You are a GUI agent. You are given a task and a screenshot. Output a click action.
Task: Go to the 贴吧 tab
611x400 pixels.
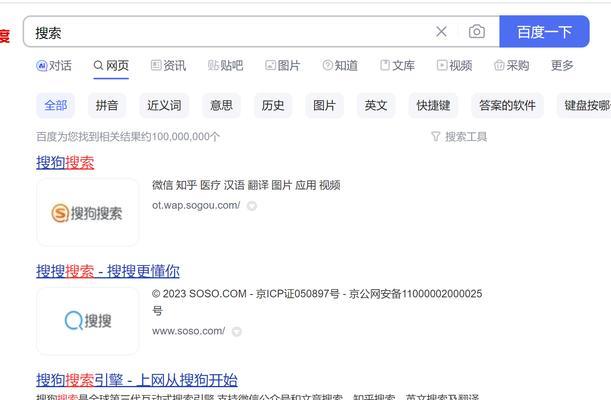click(x=225, y=65)
